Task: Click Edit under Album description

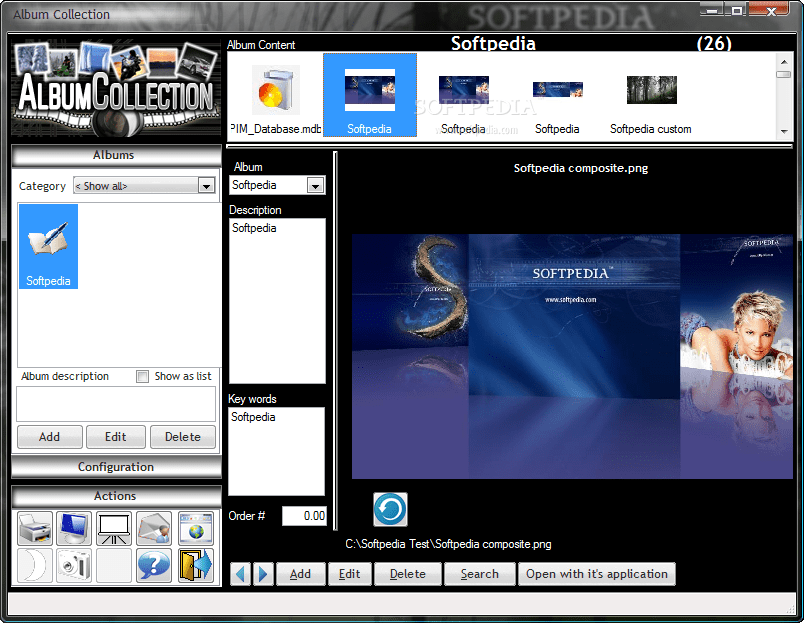Action: point(116,437)
